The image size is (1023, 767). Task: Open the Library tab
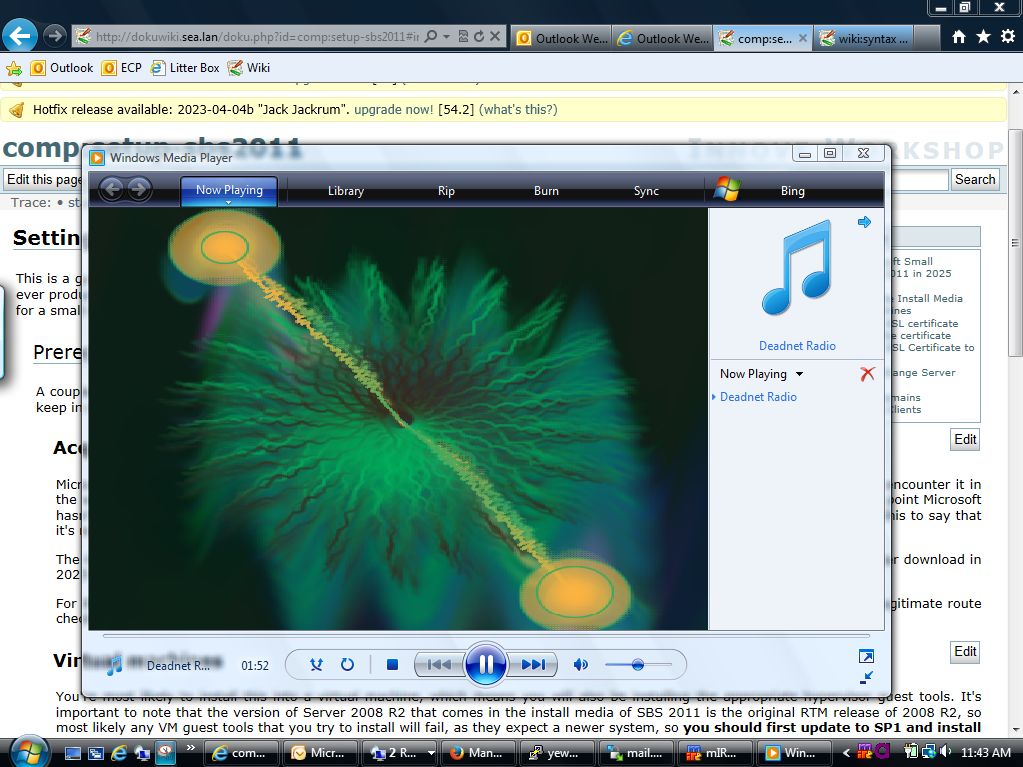tap(345, 190)
